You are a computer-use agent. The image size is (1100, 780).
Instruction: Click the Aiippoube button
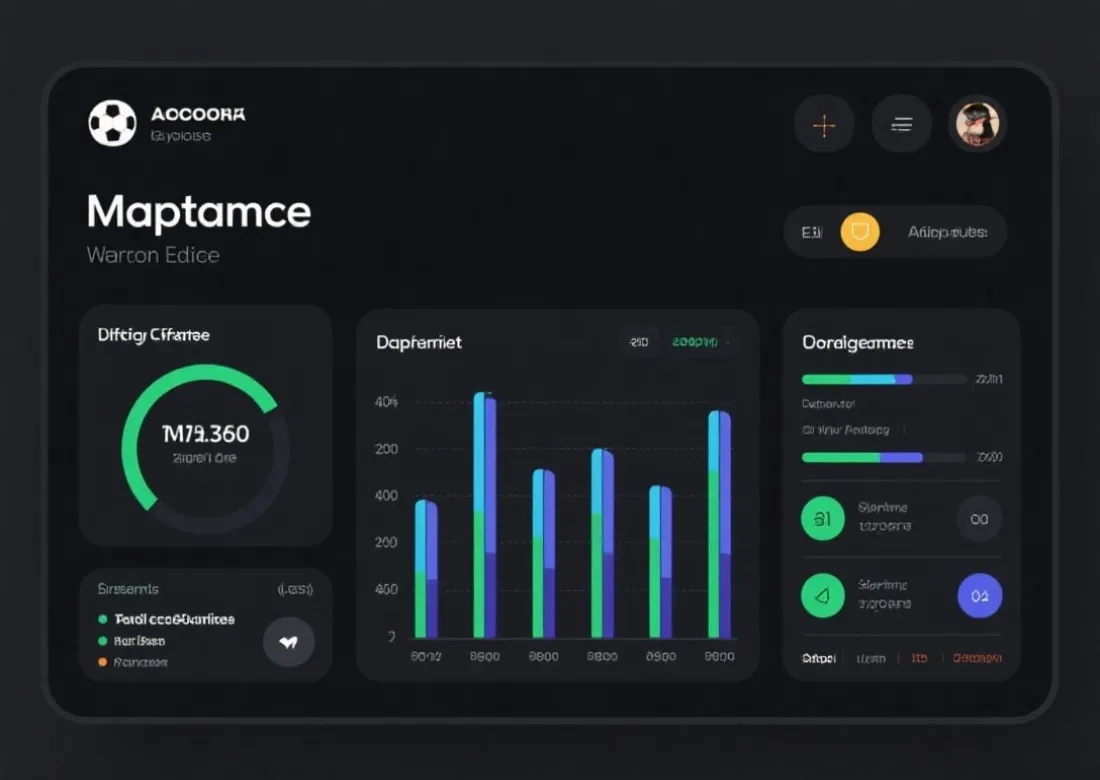pos(947,232)
